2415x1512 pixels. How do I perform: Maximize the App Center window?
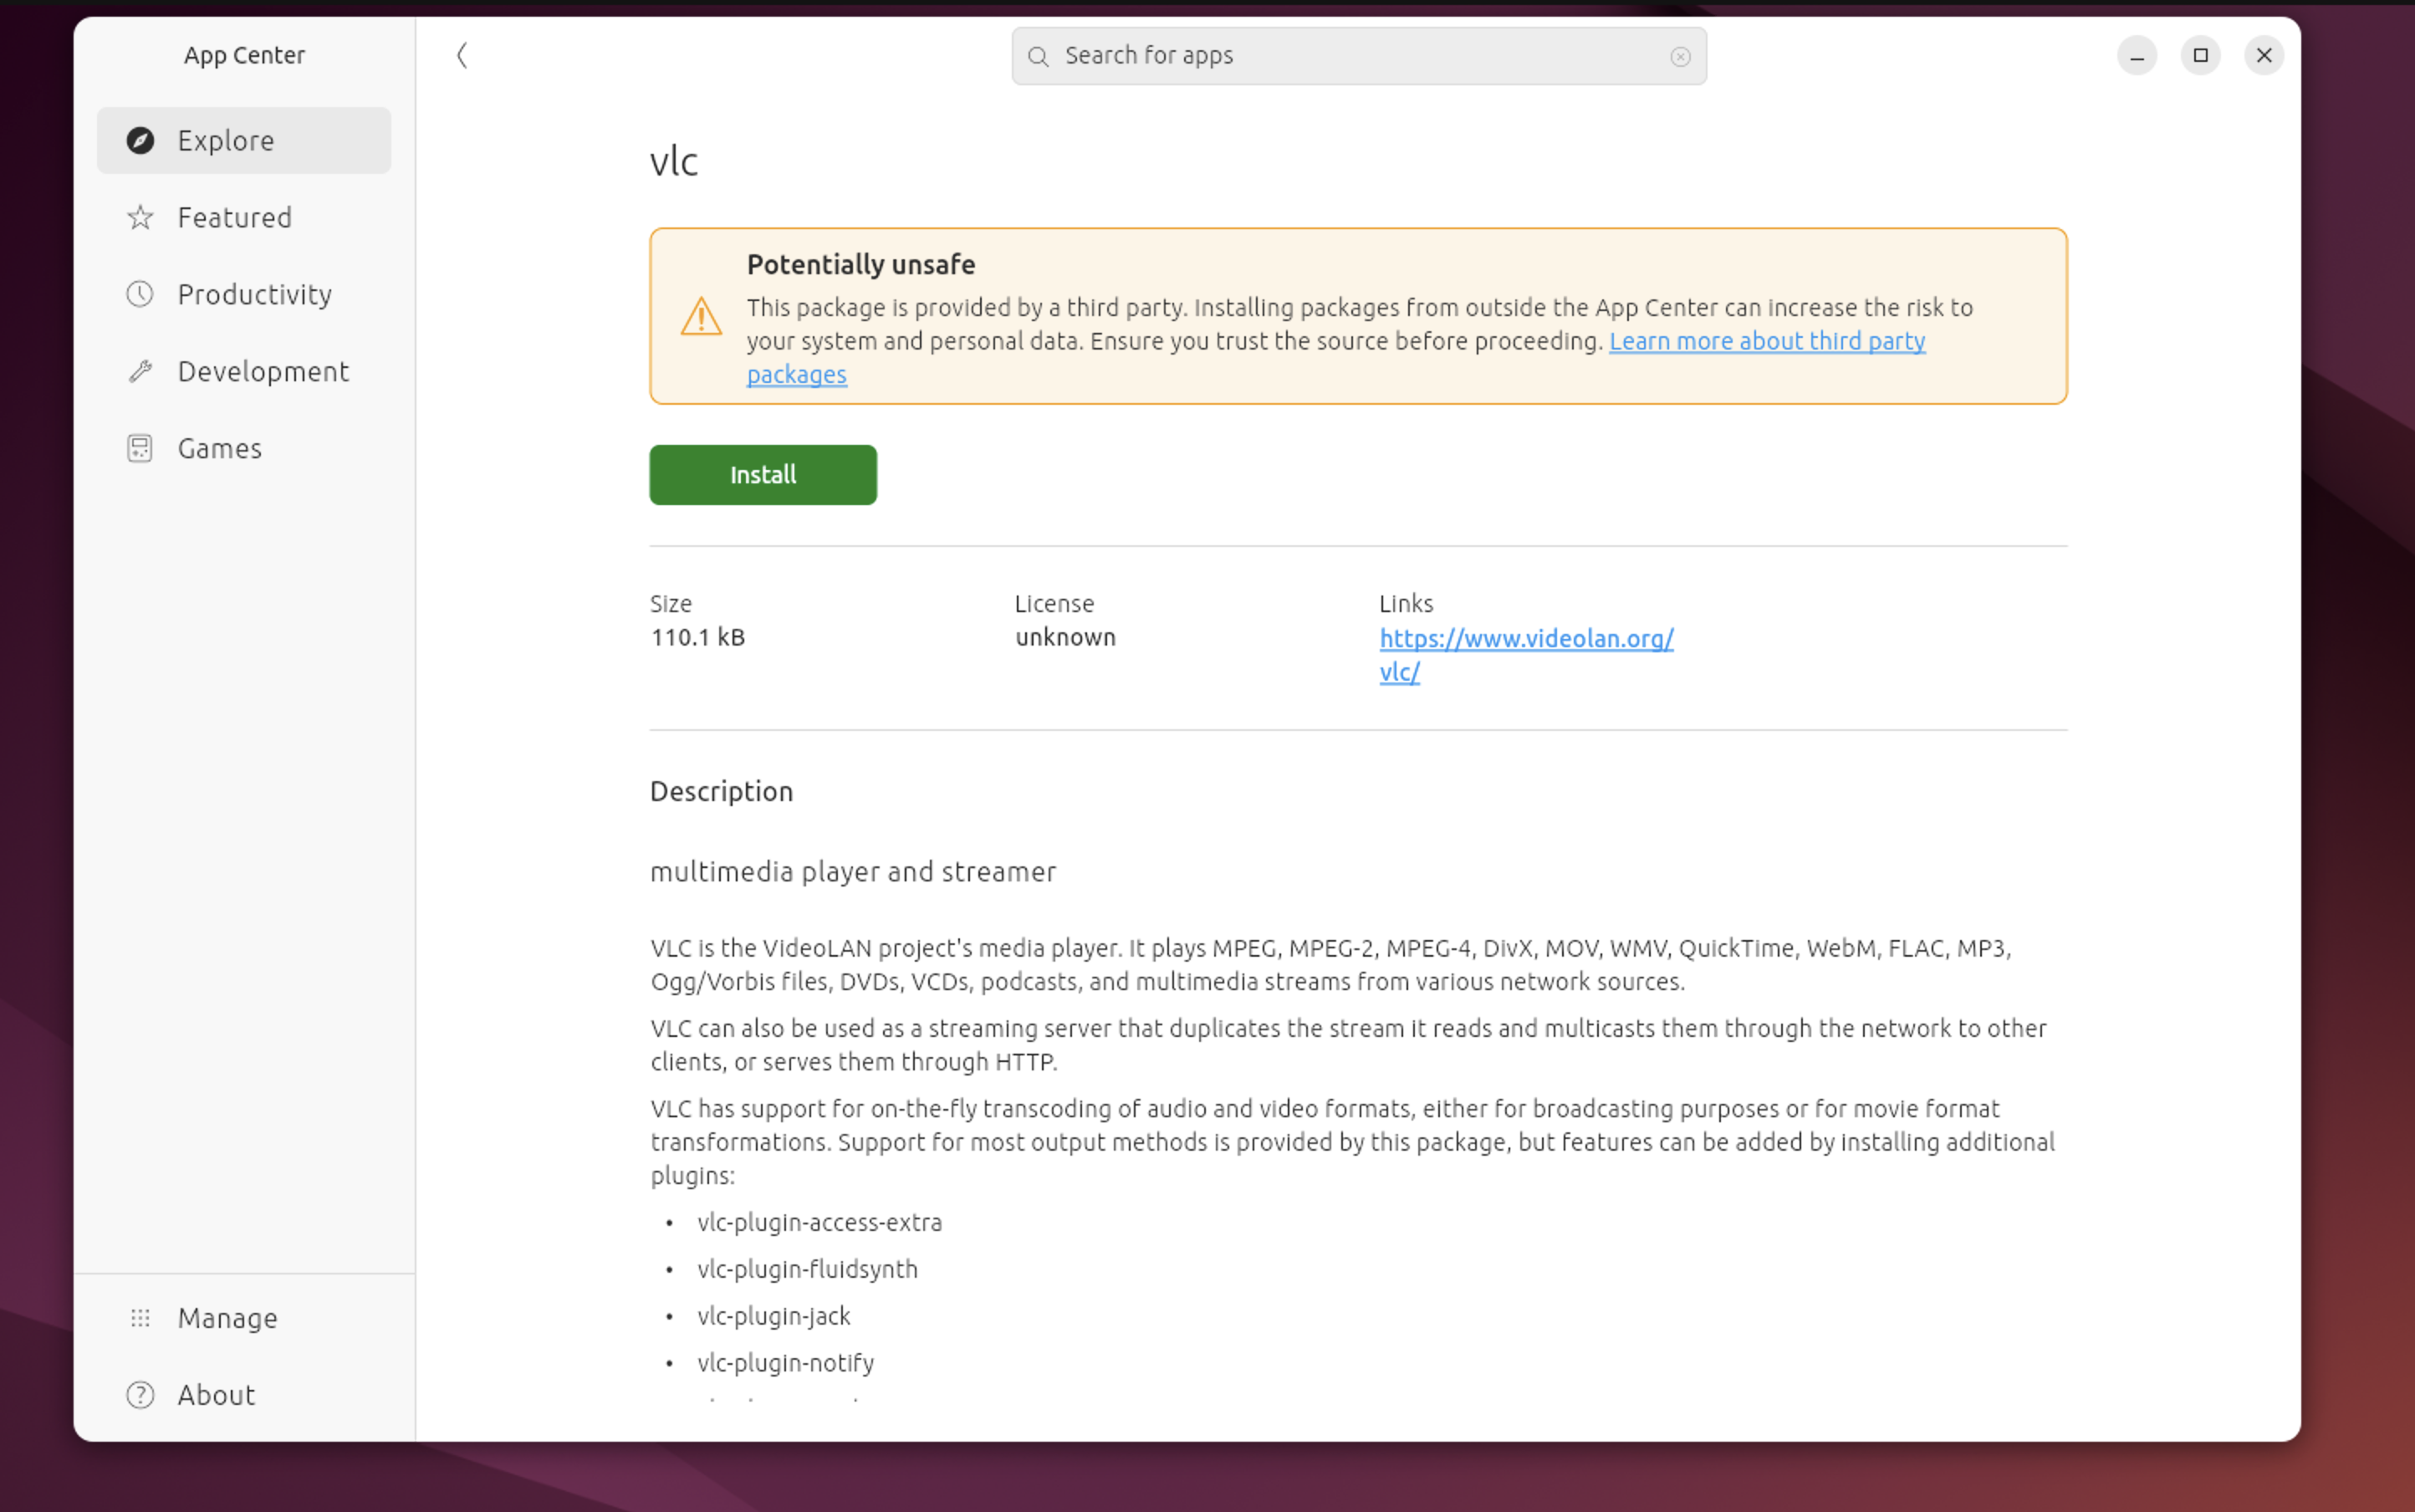tap(2201, 55)
